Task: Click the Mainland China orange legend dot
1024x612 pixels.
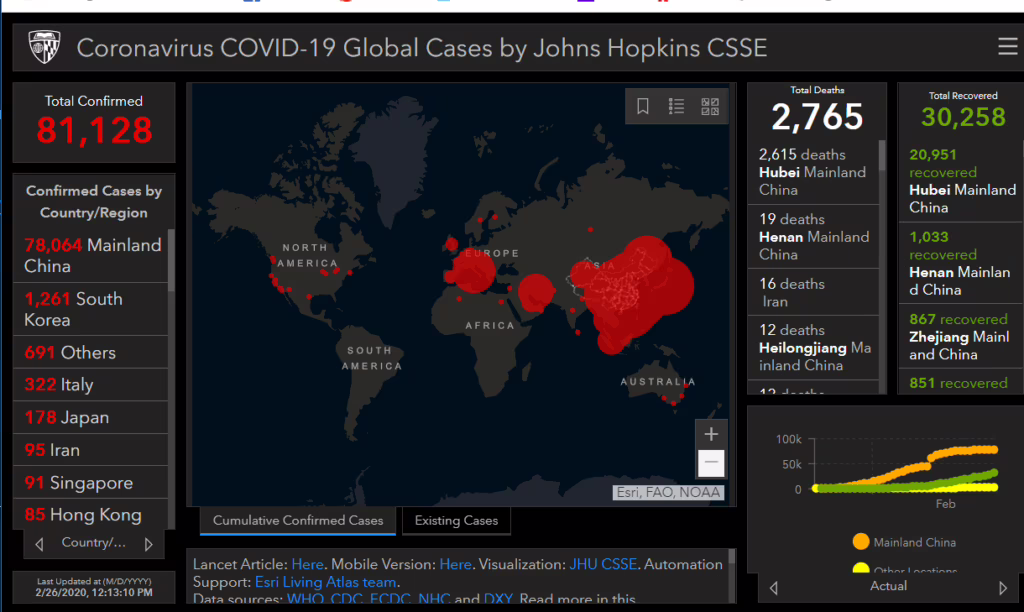Action: coord(861,541)
